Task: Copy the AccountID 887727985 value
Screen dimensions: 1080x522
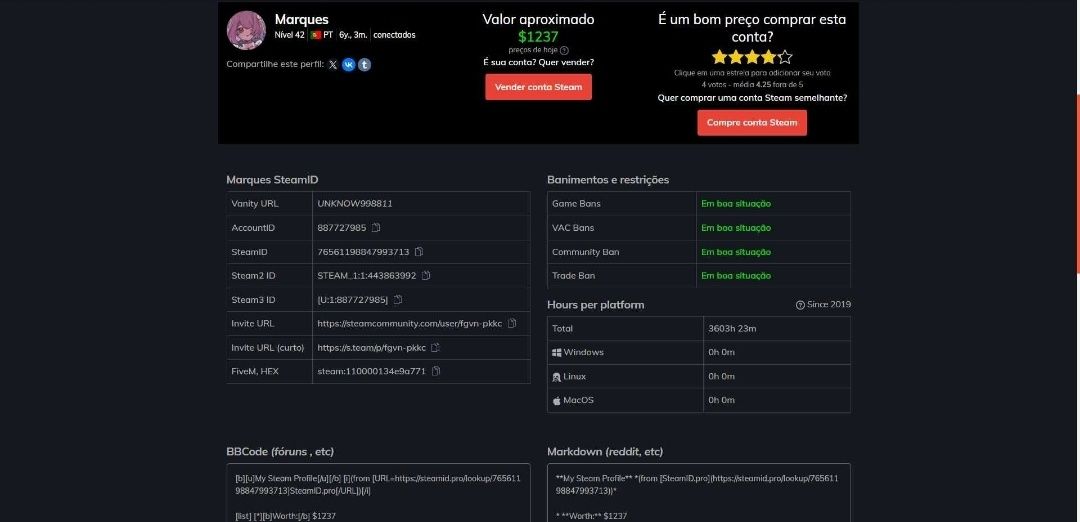Action: click(376, 228)
